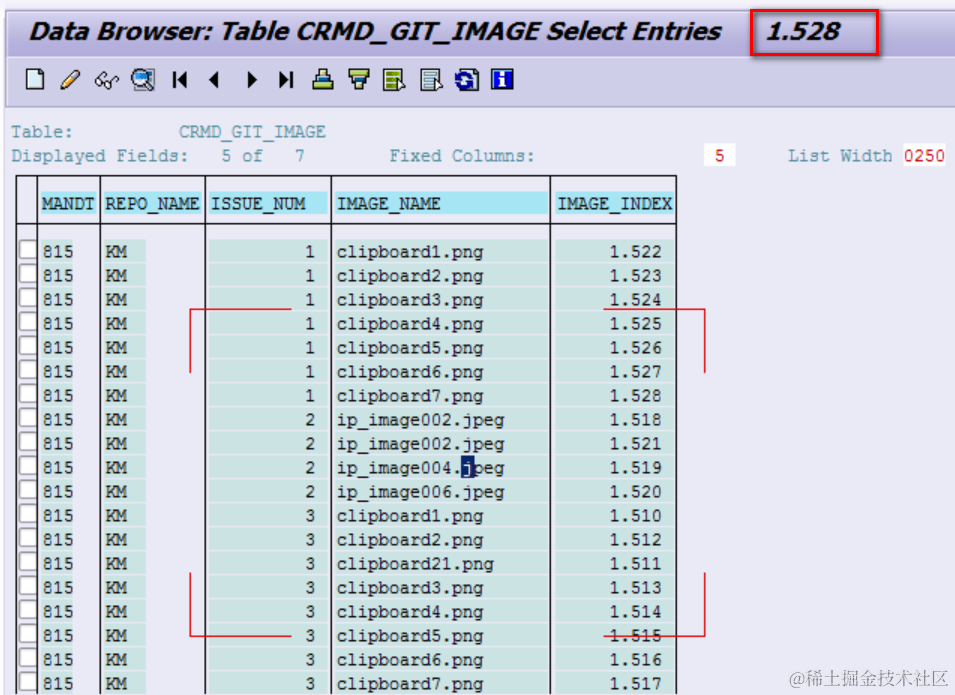
Task: Tick checkbox for row with index 1.524
Action: [x=27, y=298]
